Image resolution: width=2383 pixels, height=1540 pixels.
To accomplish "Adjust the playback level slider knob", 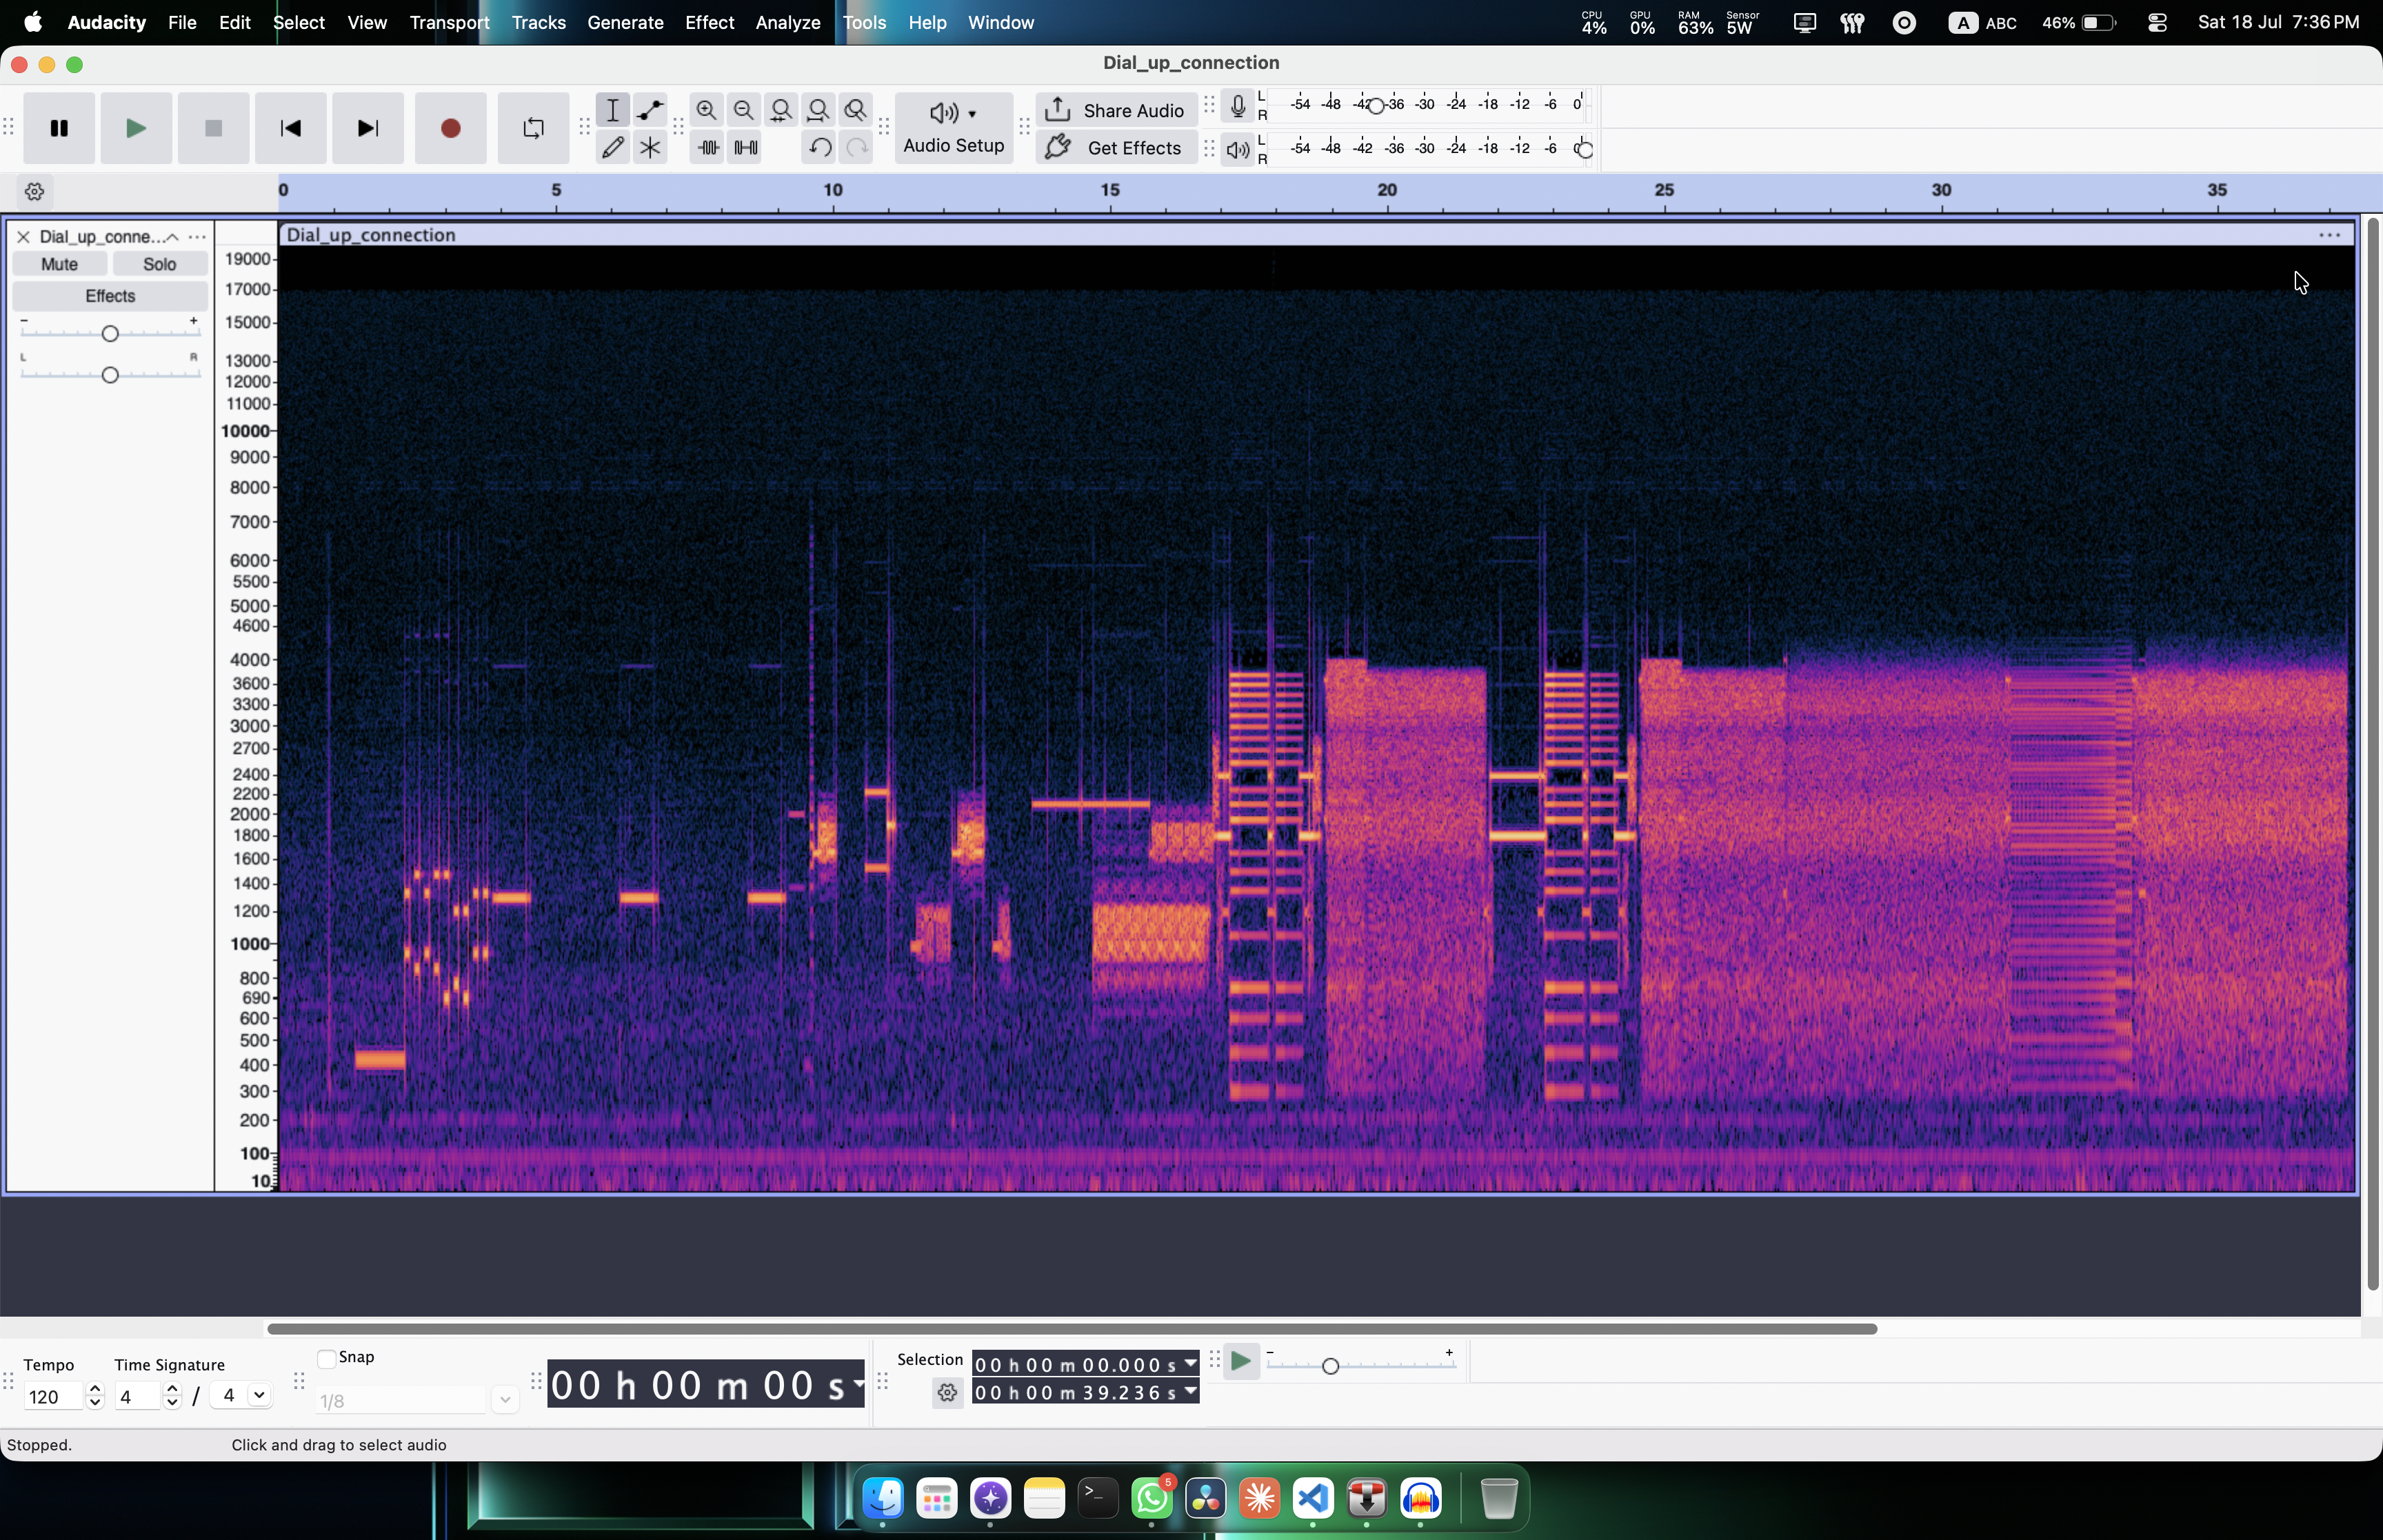I will pyautogui.click(x=1584, y=150).
